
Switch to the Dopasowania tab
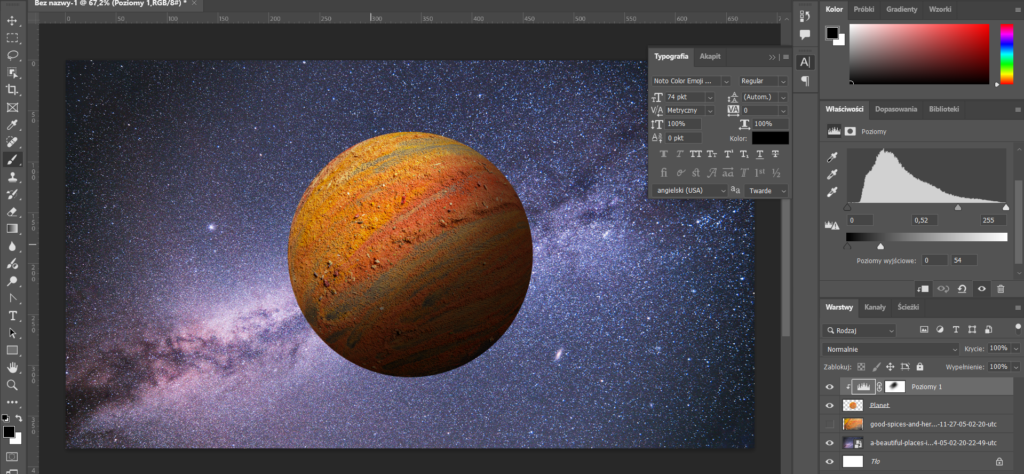pyautogui.click(x=896, y=109)
